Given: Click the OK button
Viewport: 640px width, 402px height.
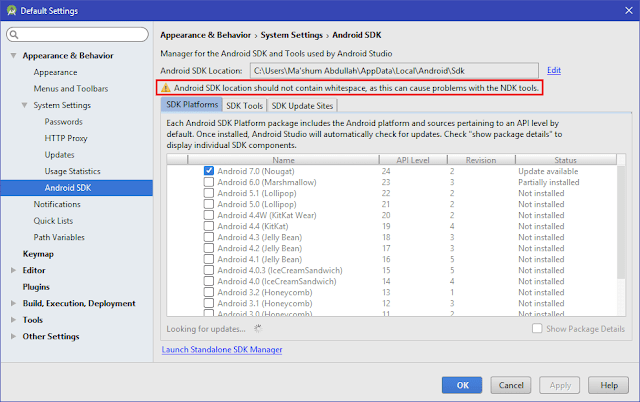Looking at the screenshot, I should [x=462, y=385].
